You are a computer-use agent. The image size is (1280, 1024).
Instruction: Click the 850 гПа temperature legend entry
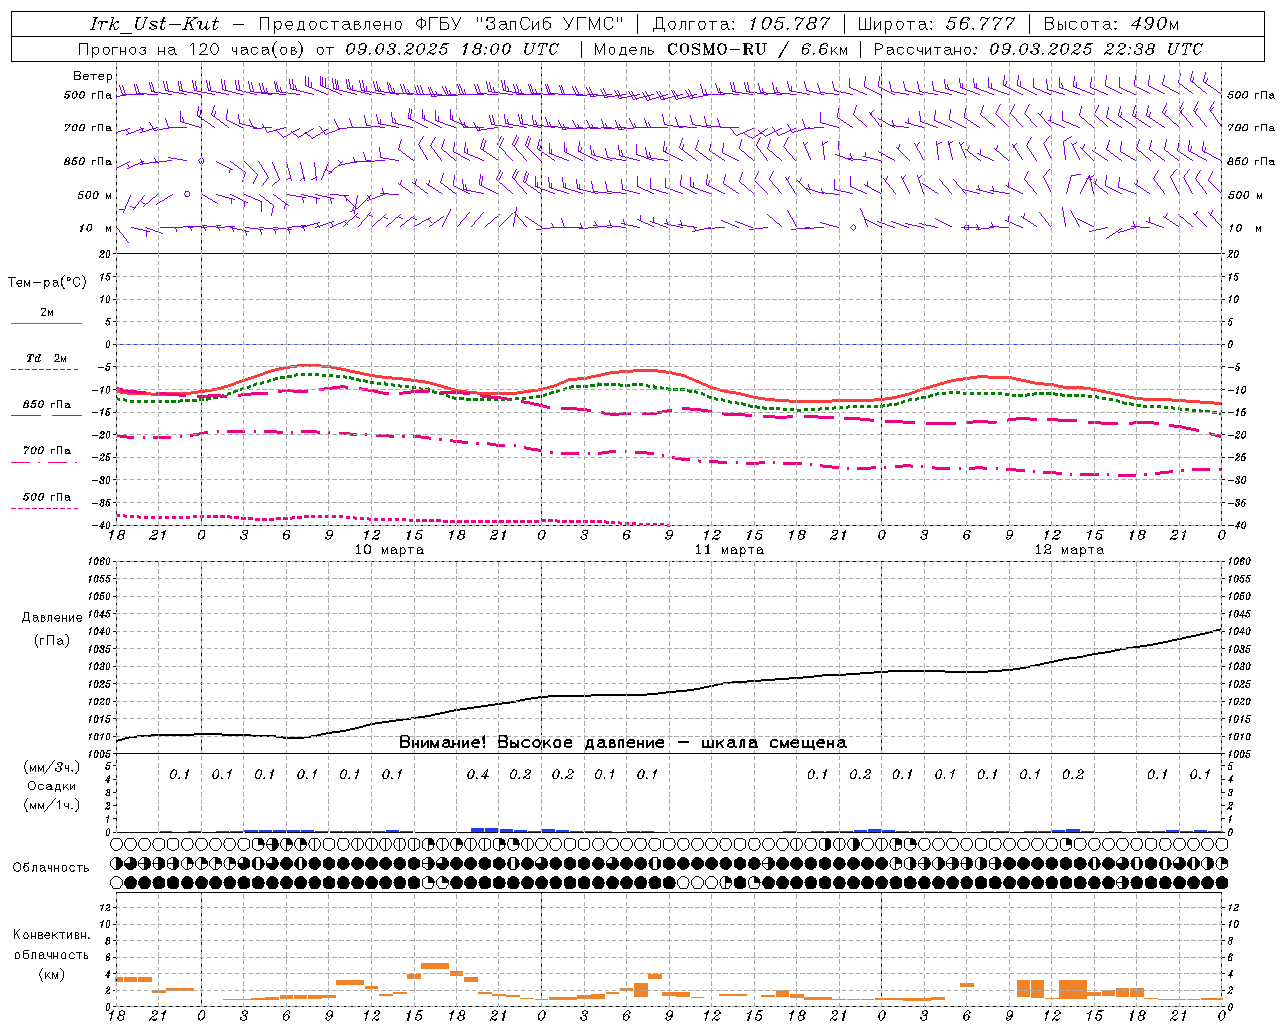coord(46,405)
